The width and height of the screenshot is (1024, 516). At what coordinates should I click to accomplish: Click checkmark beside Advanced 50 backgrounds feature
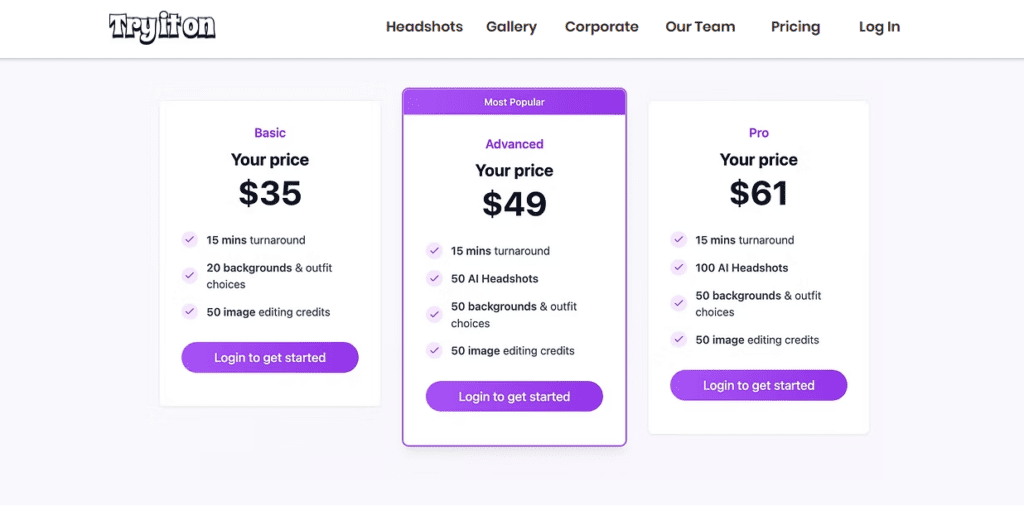pos(434,314)
